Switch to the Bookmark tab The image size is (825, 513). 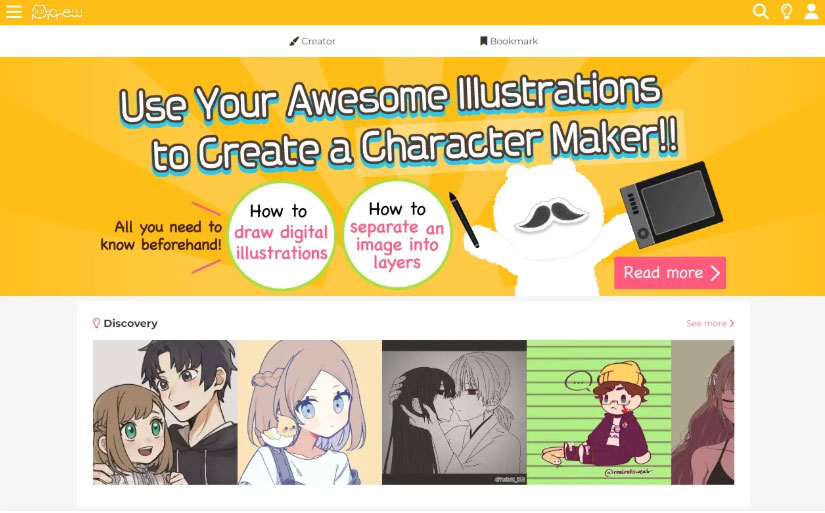[x=509, y=41]
